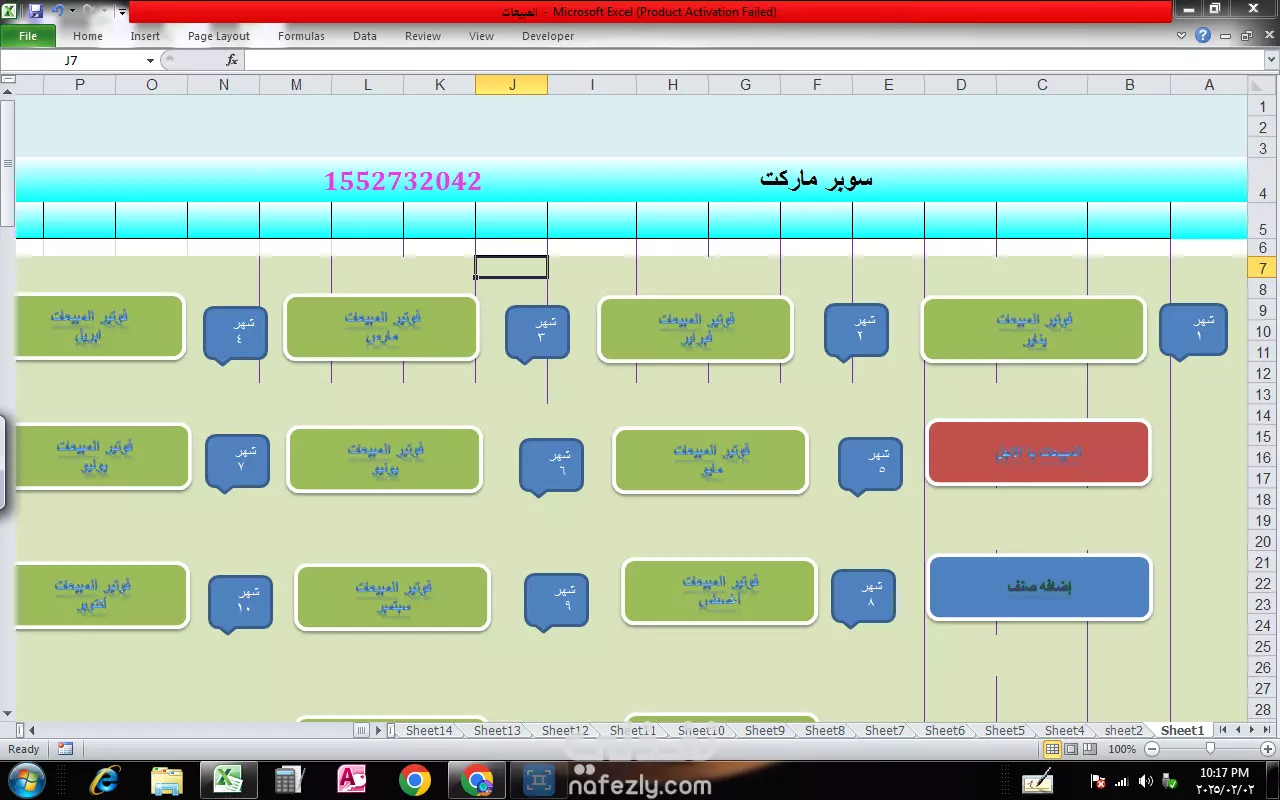Click the Insert Function fx icon
Screen dimensions: 1280x800
[x=232, y=61]
